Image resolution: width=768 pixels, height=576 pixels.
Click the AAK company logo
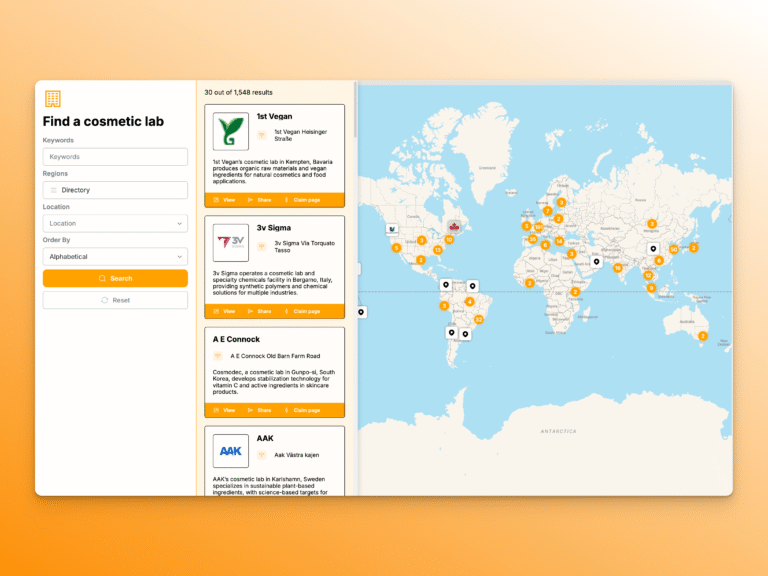point(231,451)
